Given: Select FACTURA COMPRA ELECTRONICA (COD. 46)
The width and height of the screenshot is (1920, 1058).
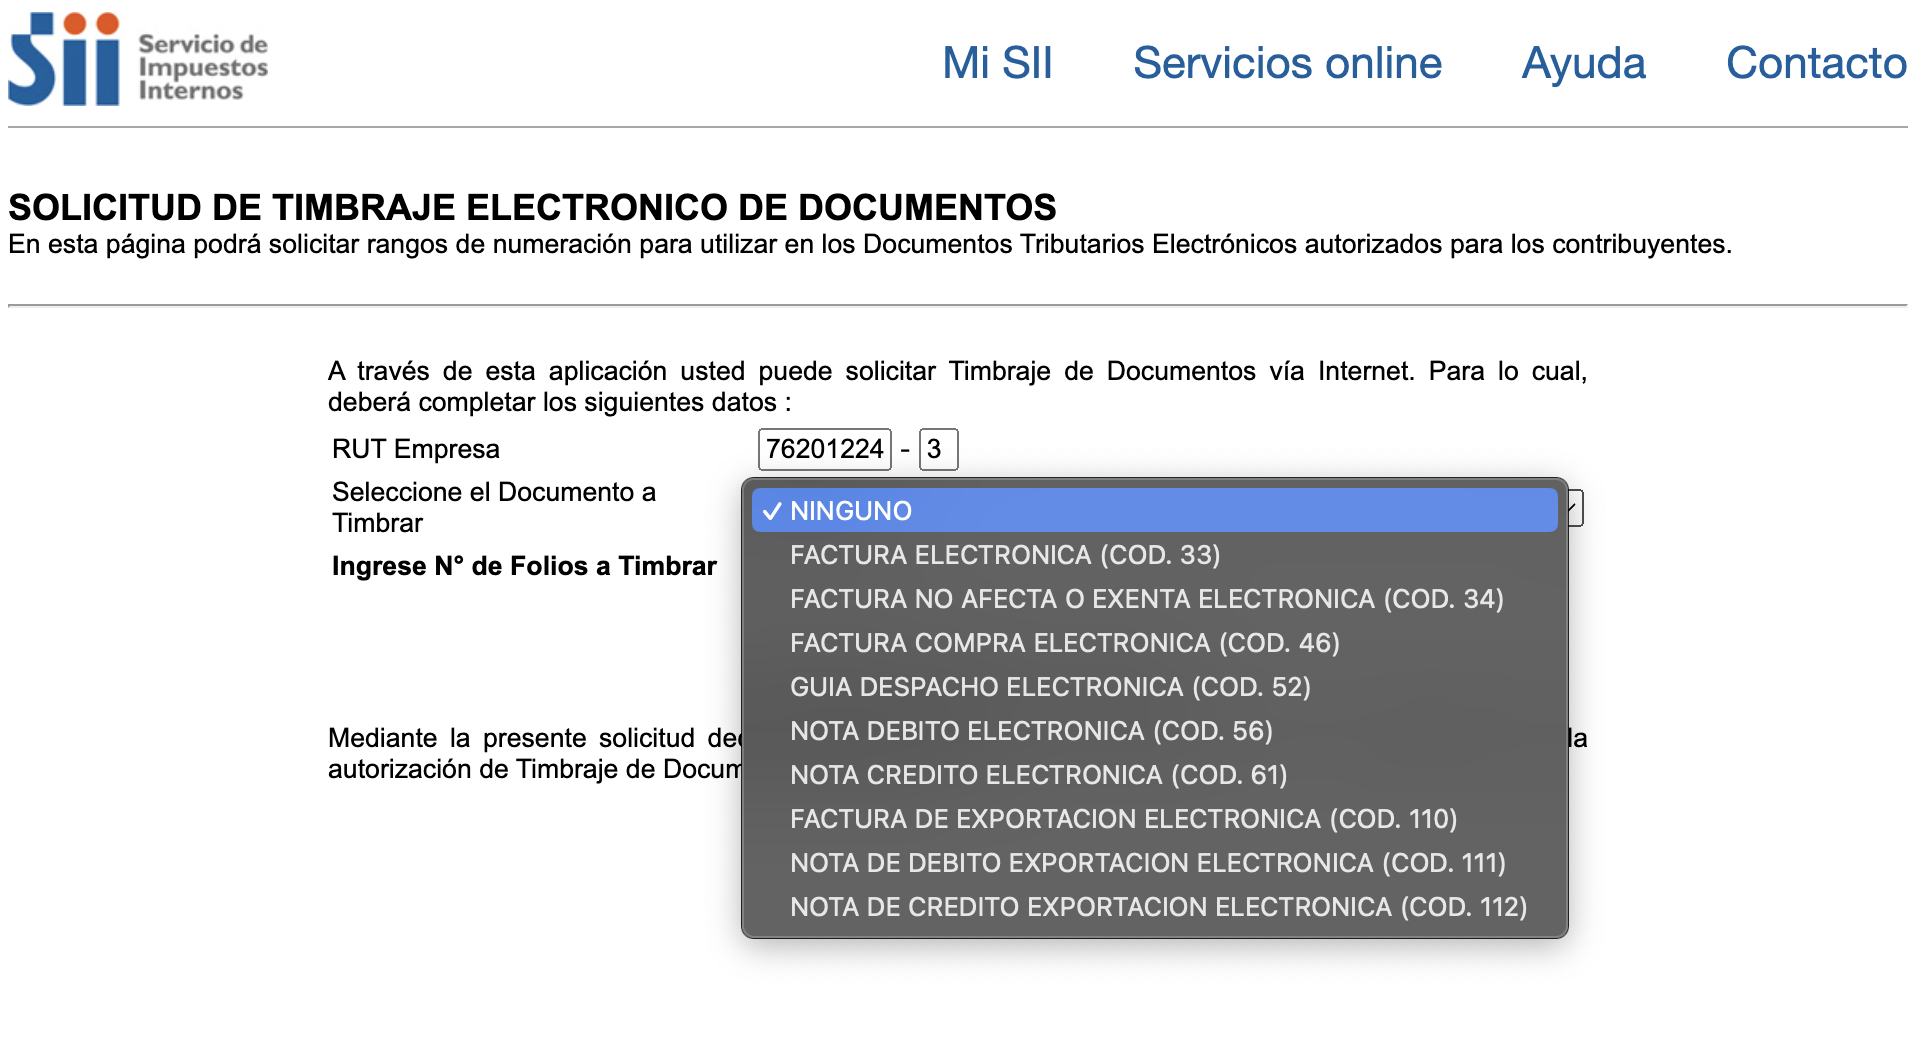Looking at the screenshot, I should point(1155,642).
